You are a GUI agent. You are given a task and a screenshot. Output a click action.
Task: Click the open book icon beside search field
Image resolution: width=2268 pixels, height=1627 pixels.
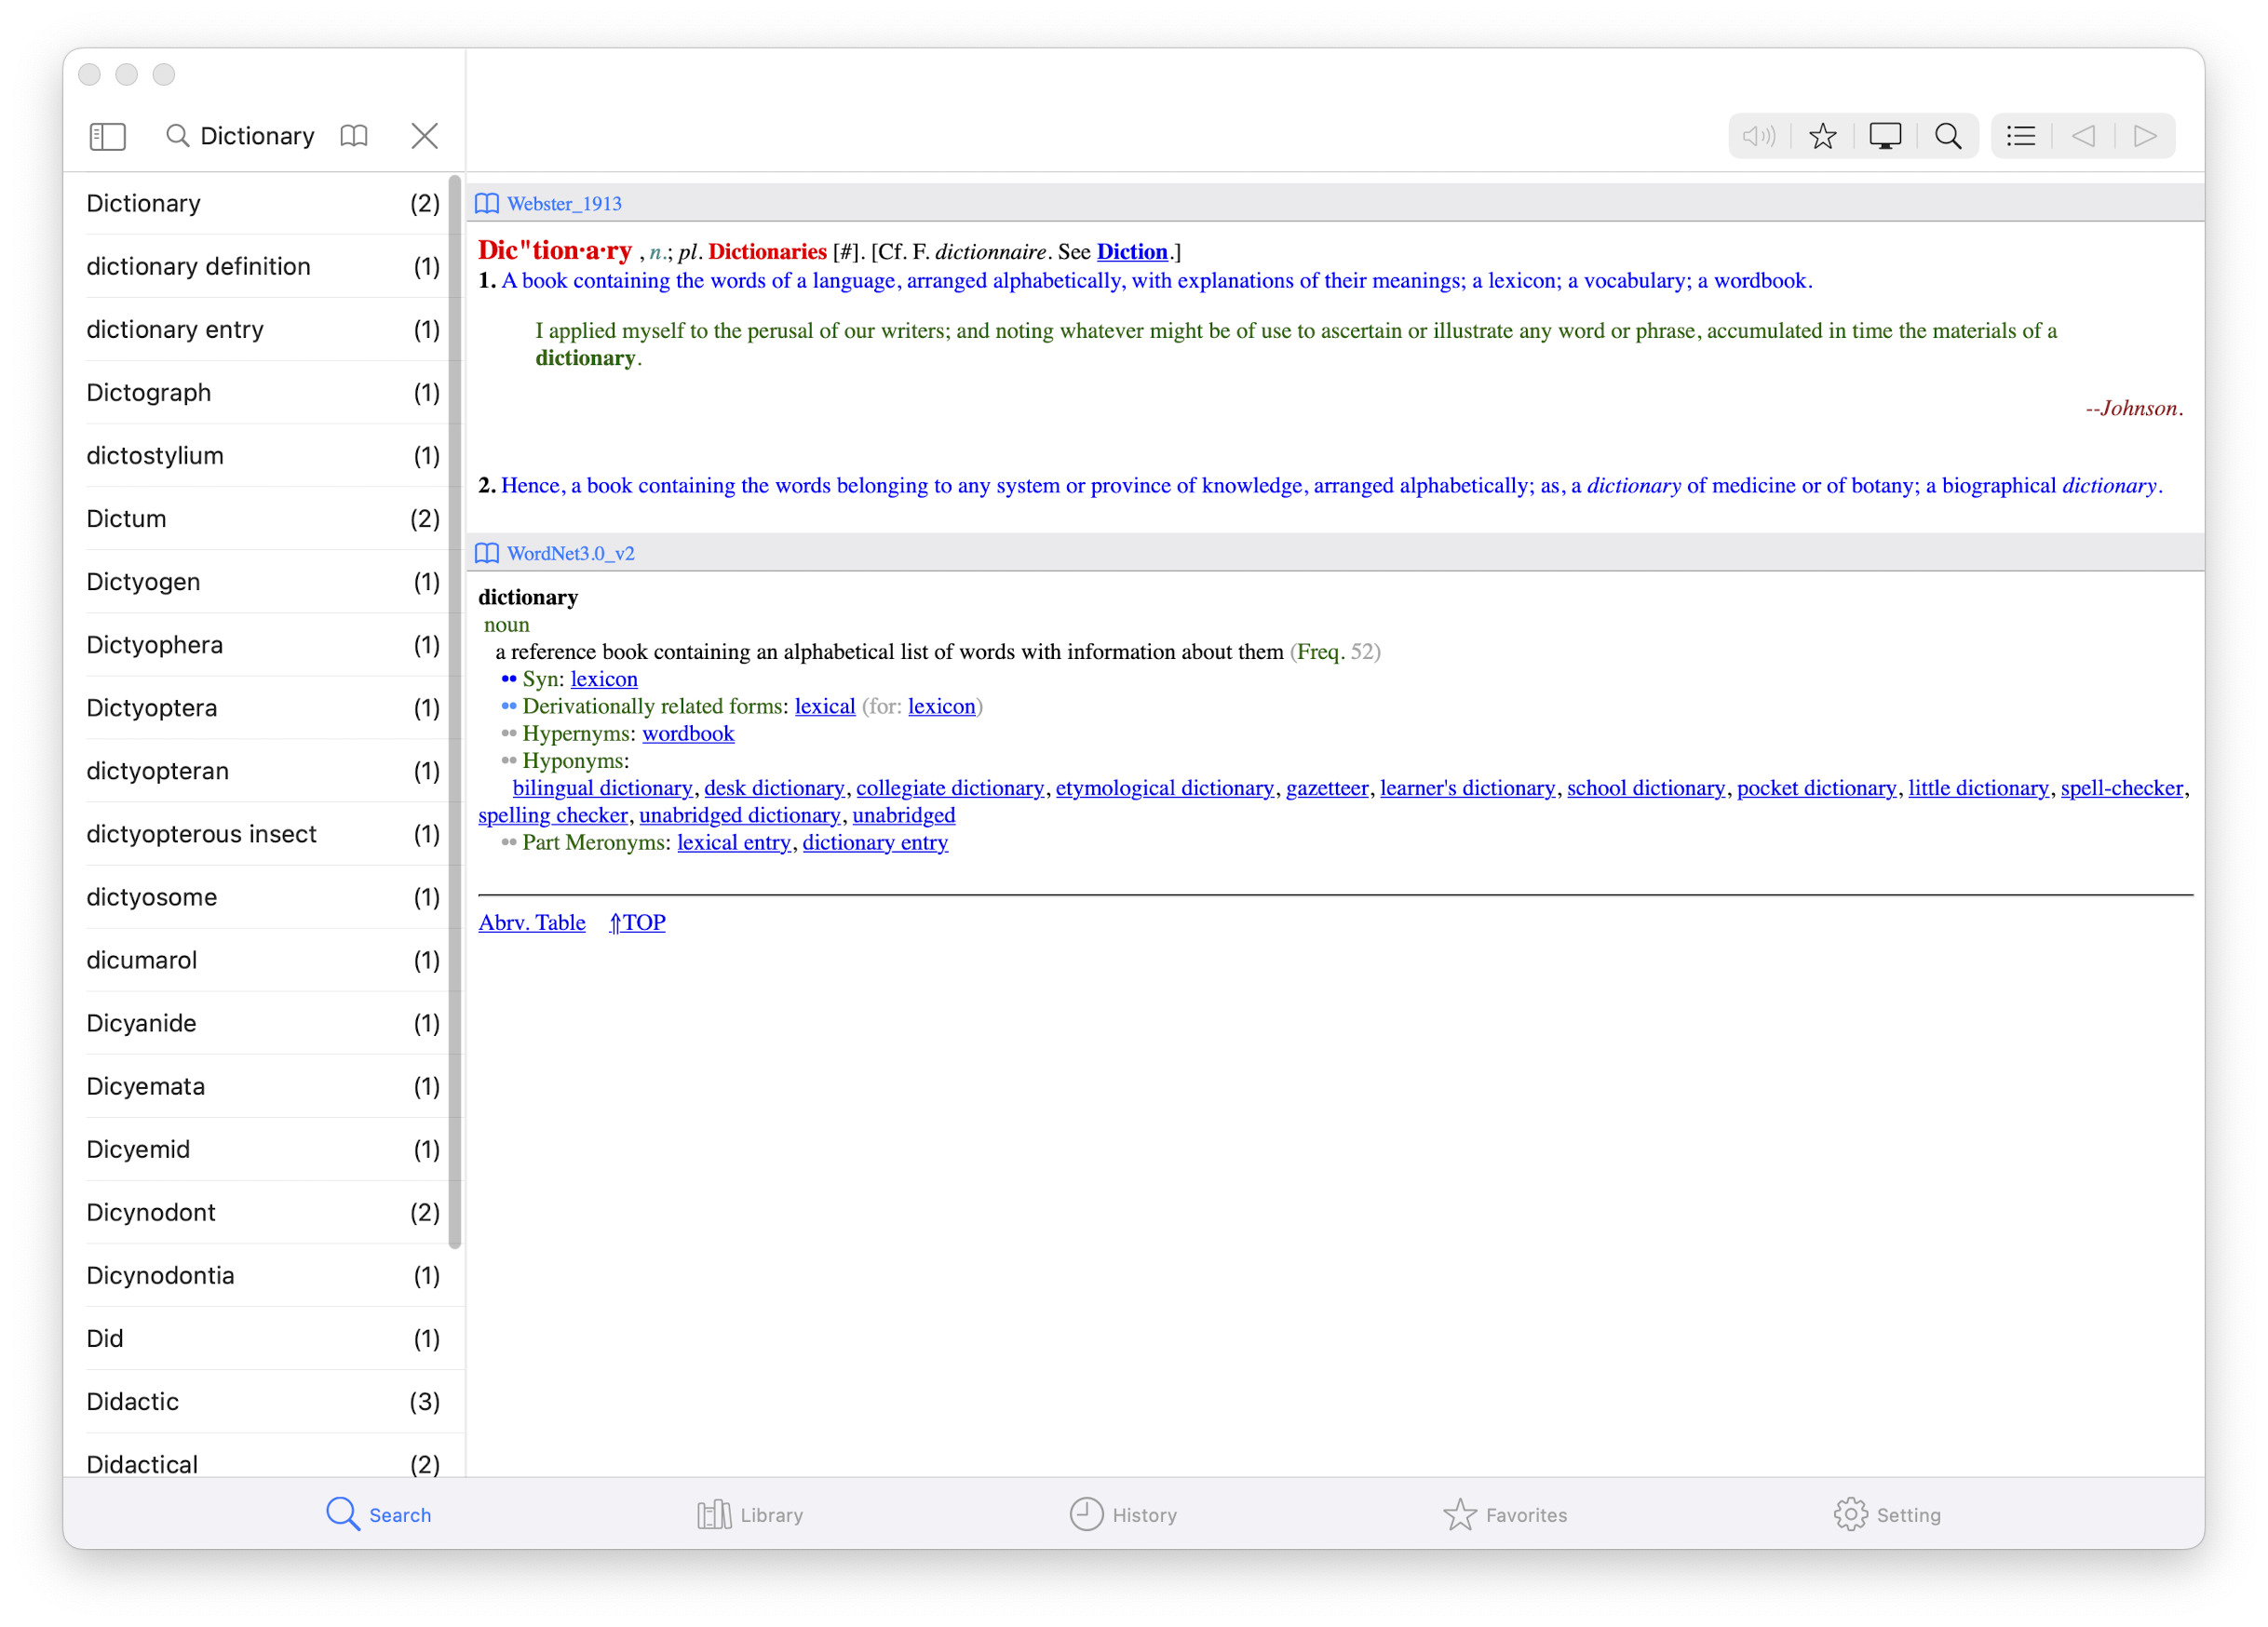pyautogui.click(x=354, y=136)
